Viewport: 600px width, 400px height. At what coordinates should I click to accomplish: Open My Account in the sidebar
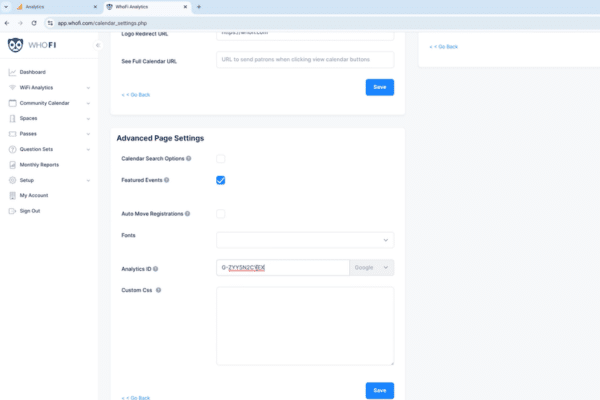tap(34, 196)
